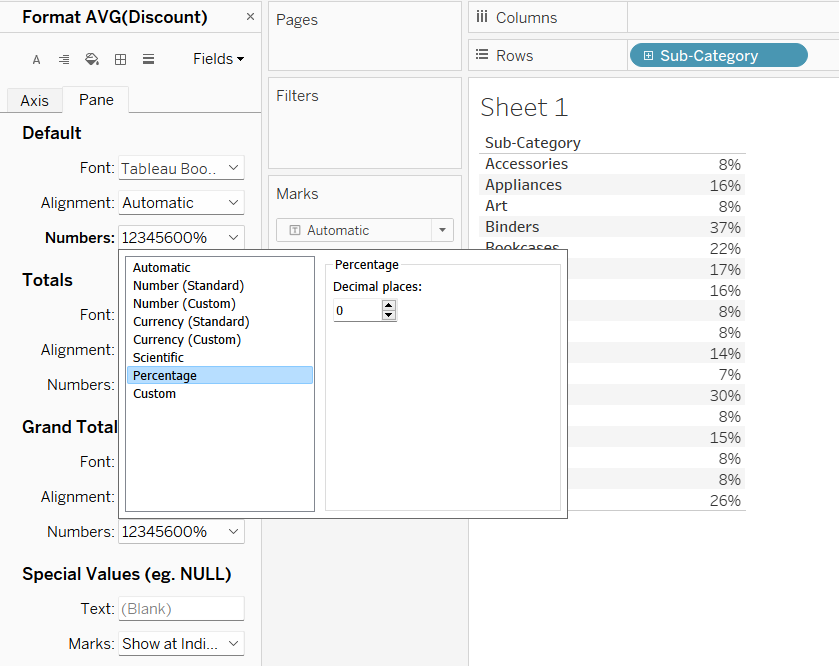Open the Borders formatting icon
Image resolution: width=839 pixels, height=666 pixels.
(120, 60)
